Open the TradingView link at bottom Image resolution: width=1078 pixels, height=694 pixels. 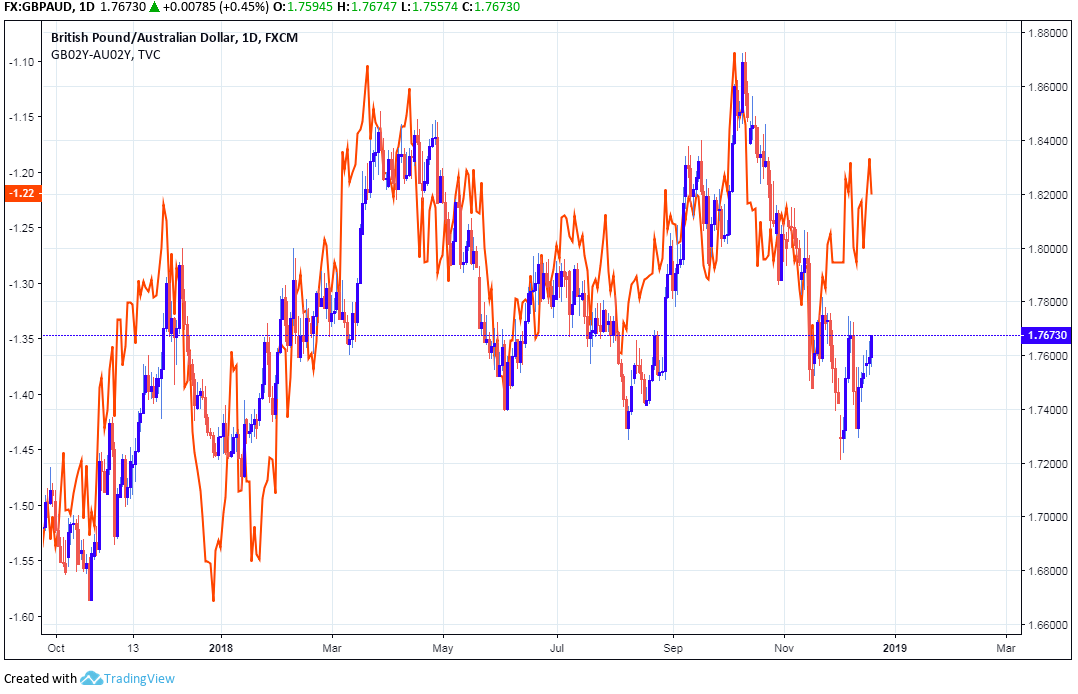point(141,678)
